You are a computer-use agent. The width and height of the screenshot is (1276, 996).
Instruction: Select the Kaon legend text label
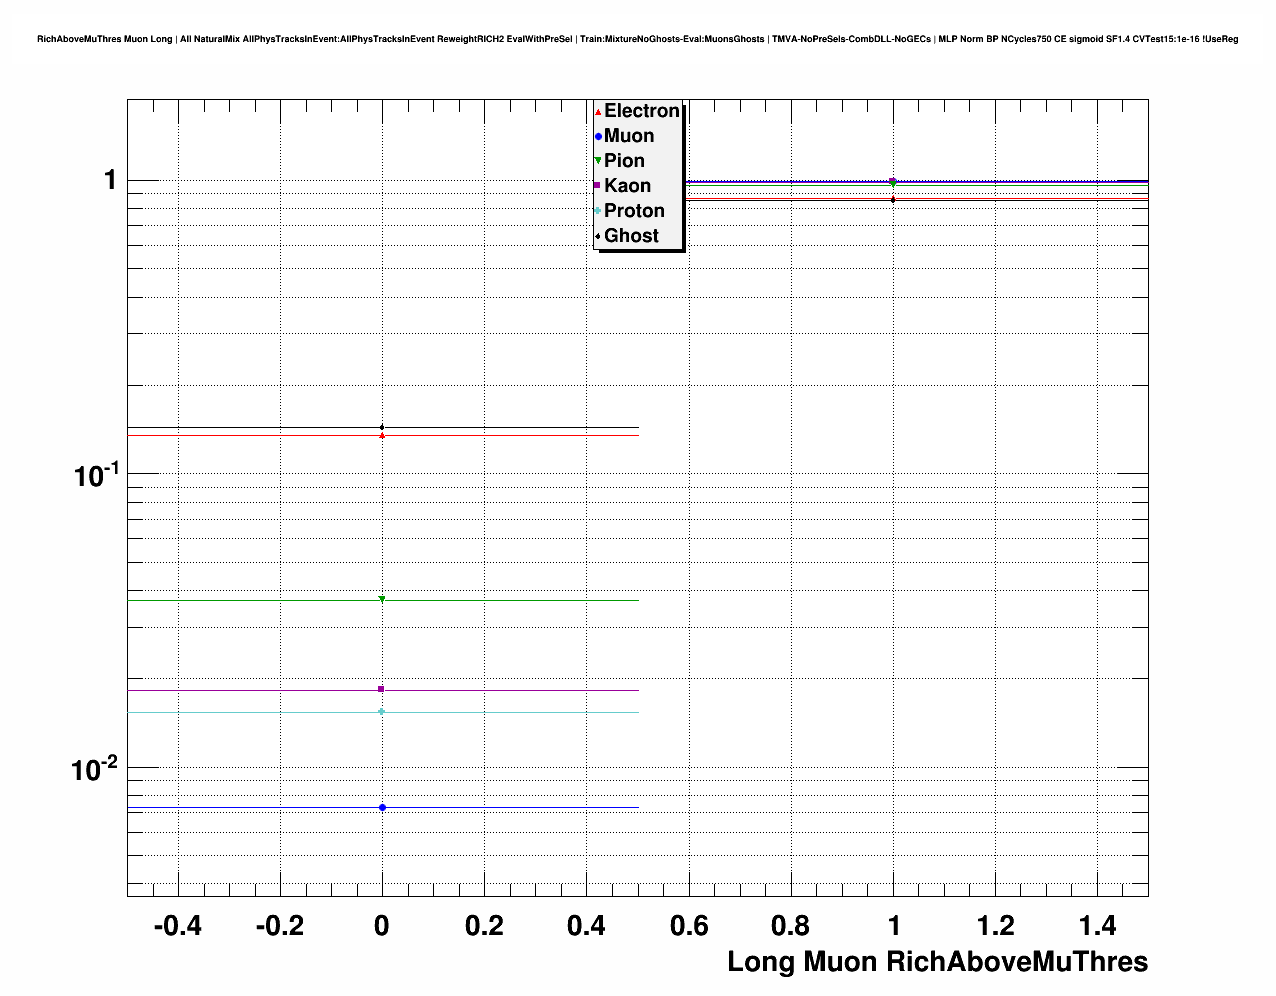point(627,186)
